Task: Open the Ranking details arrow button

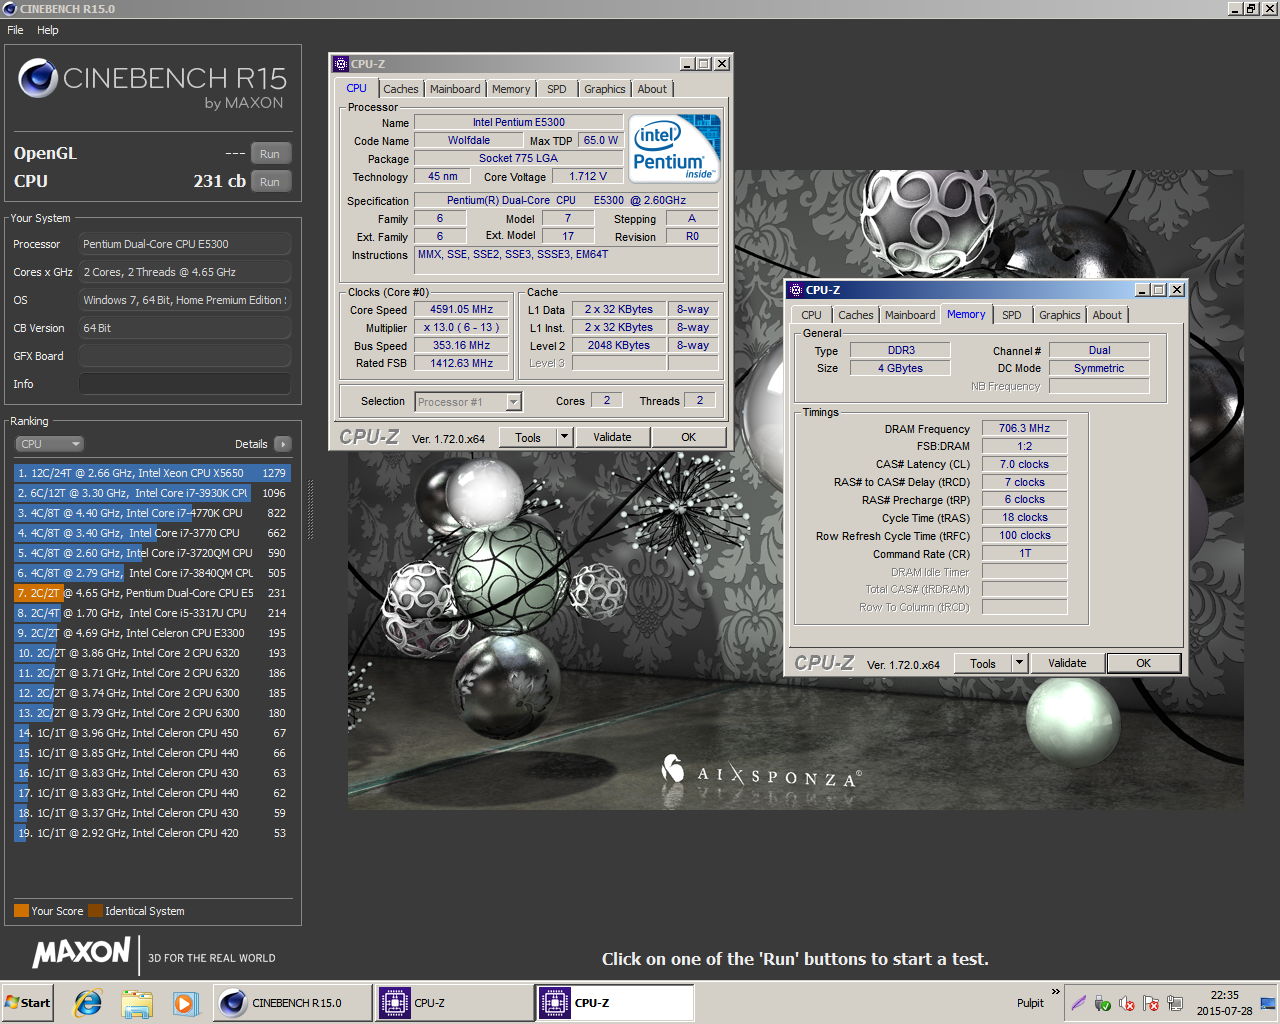Action: [282, 444]
